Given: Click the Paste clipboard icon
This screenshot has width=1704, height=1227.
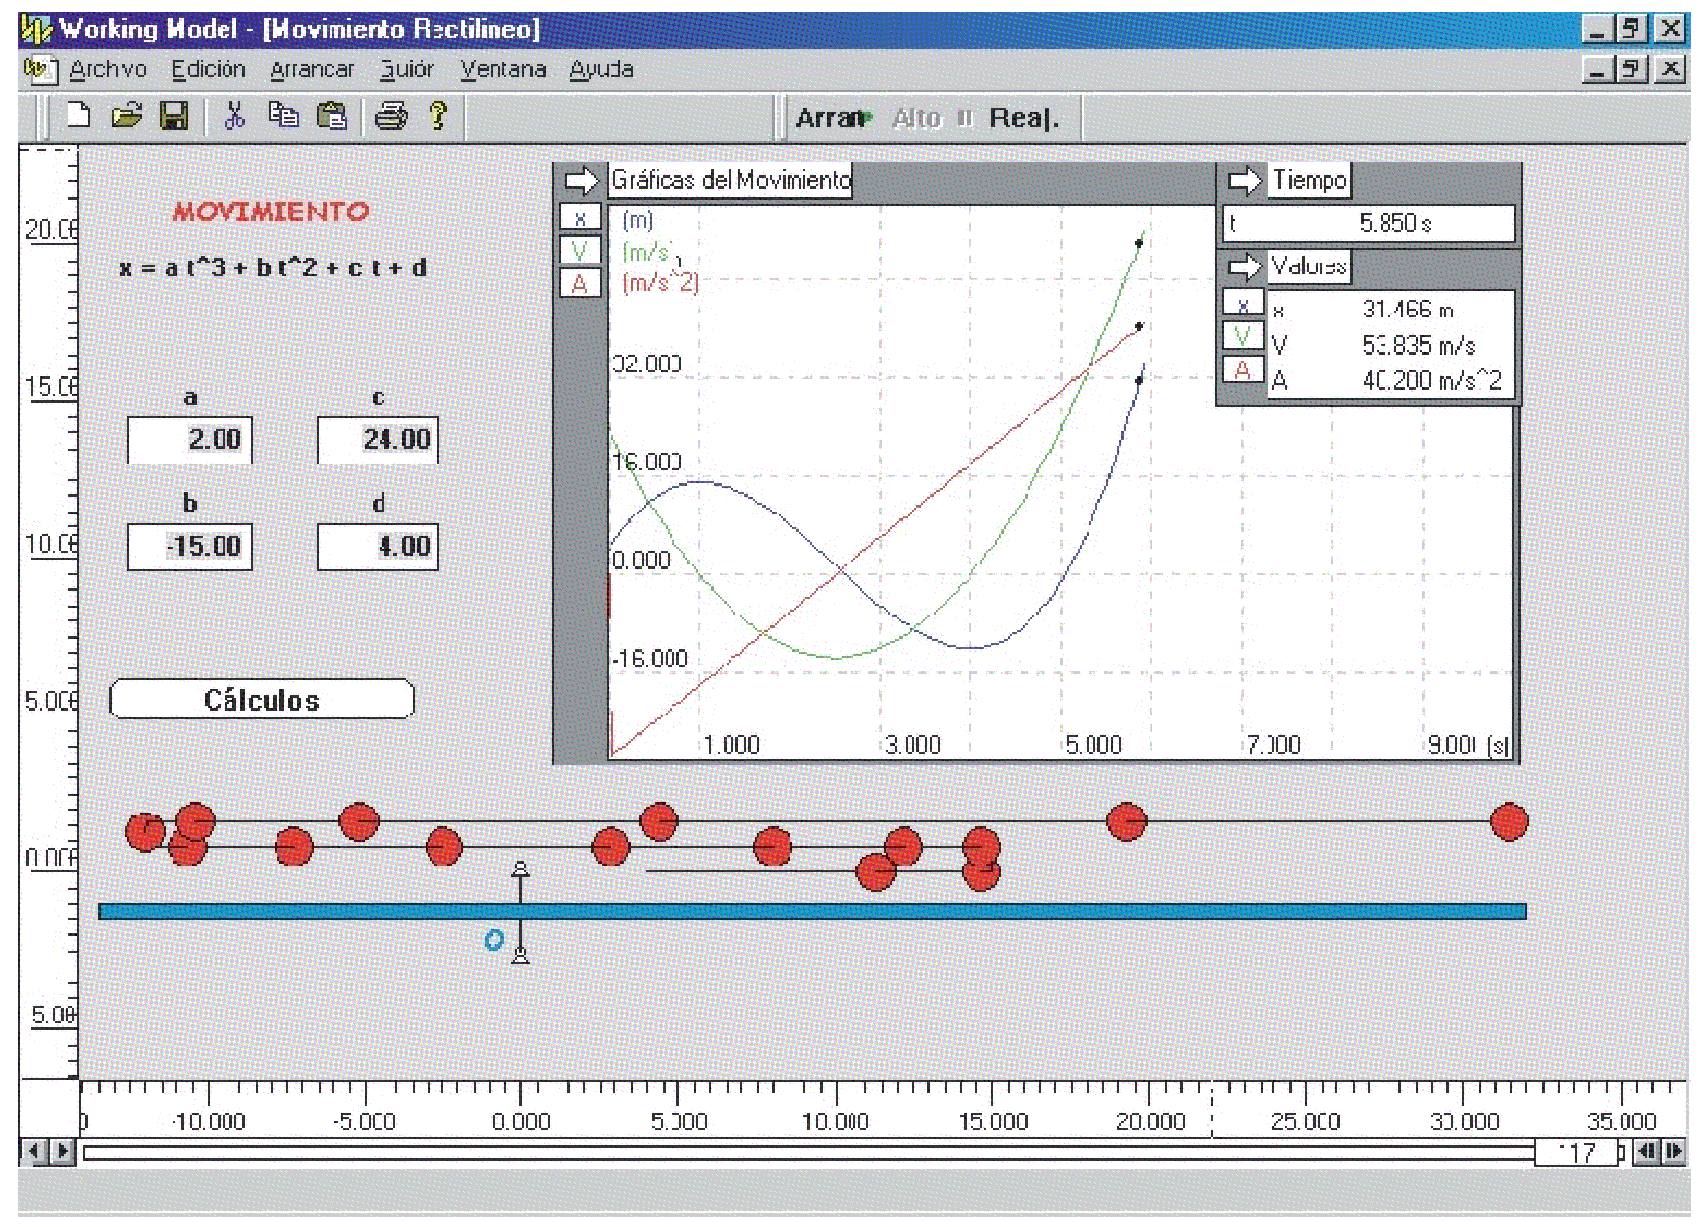Looking at the screenshot, I should pos(331,116).
